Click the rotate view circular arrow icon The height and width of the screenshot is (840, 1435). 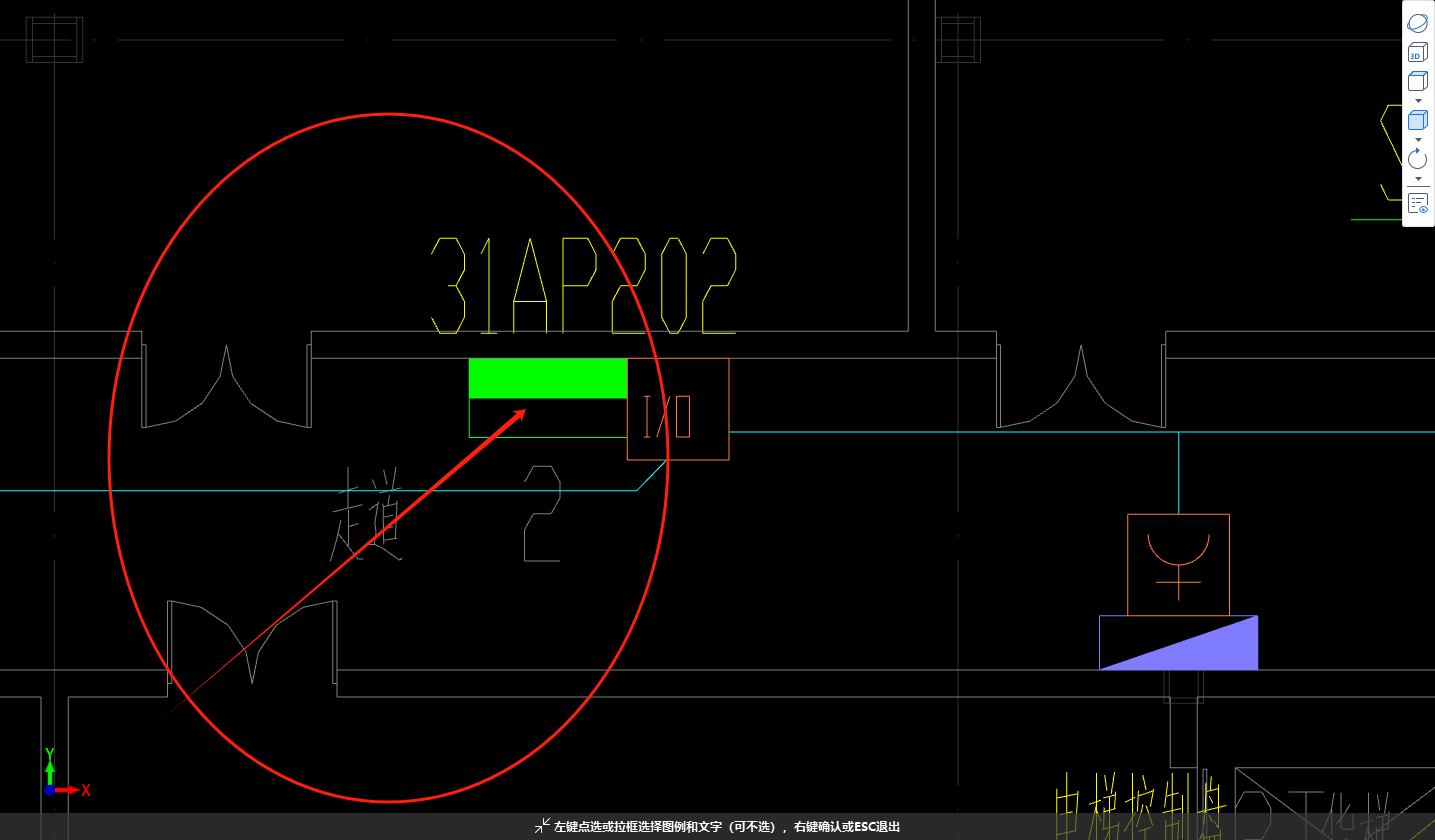pyautogui.click(x=1417, y=158)
